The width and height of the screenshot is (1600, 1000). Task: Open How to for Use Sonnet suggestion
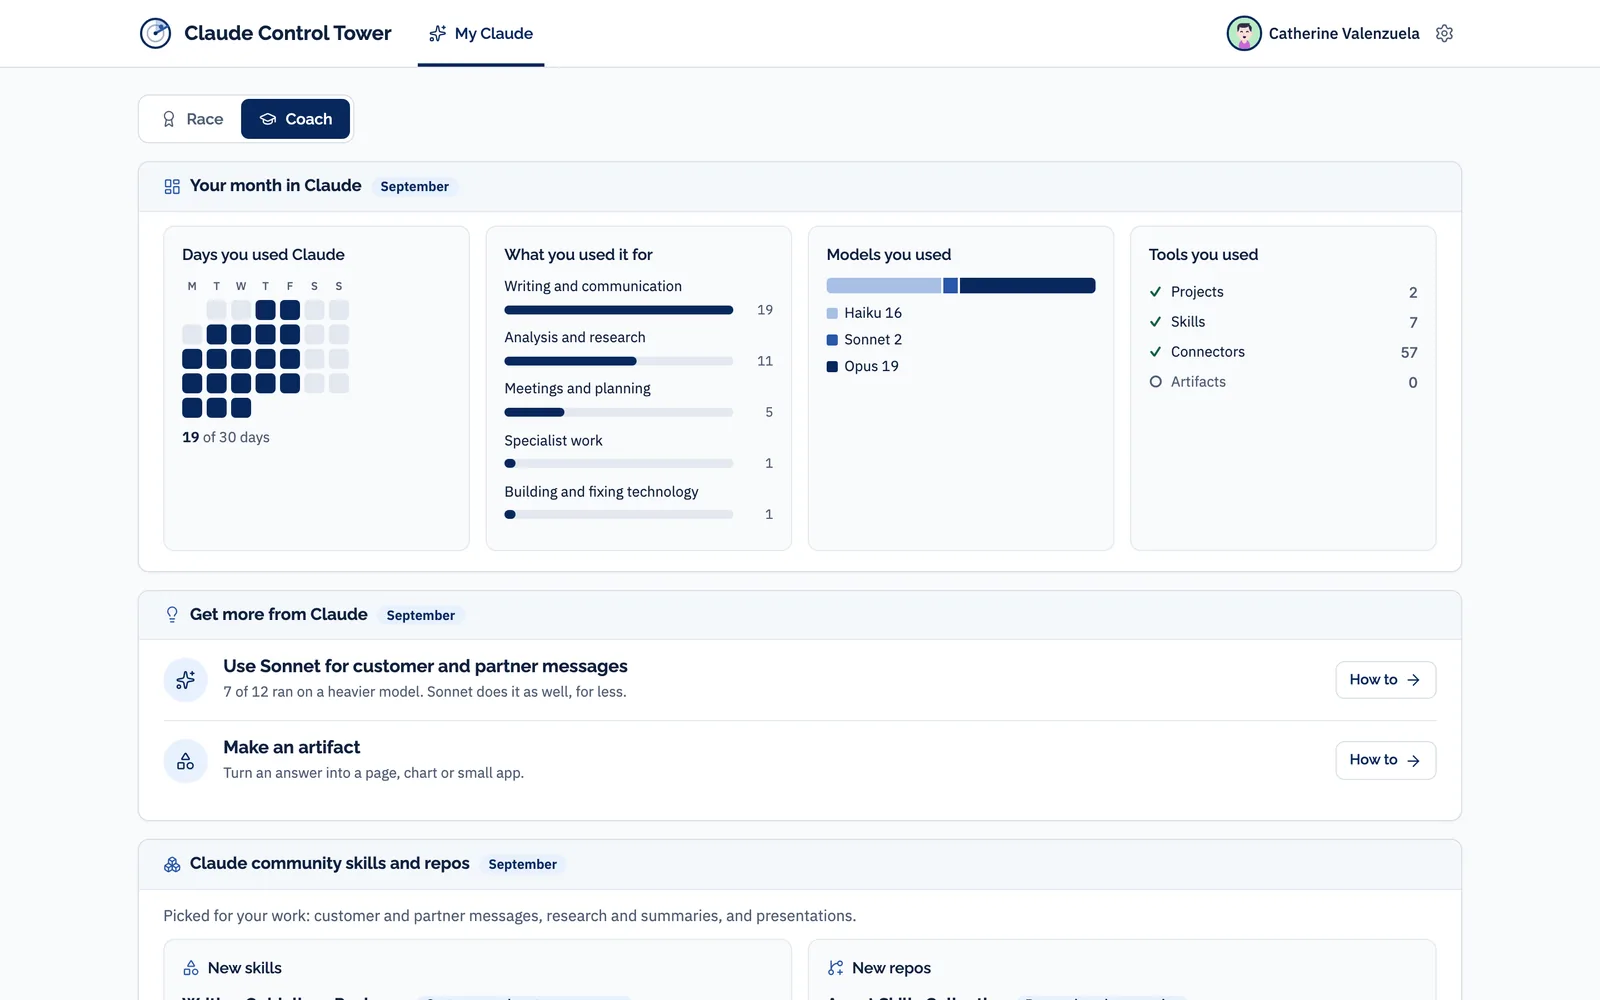1386,680
